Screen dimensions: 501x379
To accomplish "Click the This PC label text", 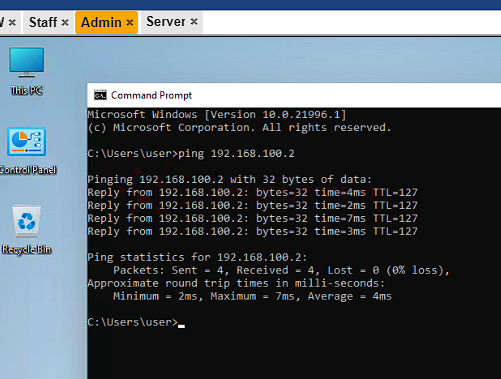I will coord(27,90).
